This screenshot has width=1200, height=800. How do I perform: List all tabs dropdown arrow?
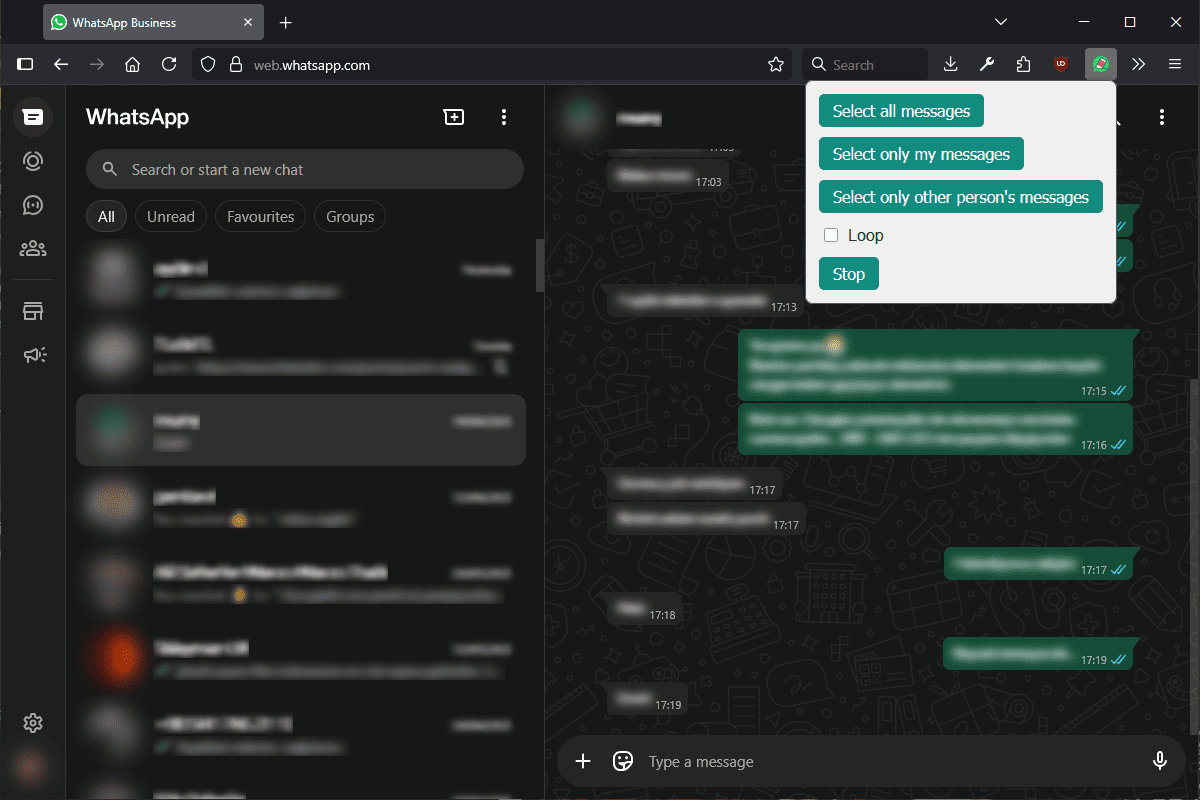pyautogui.click(x=1001, y=22)
